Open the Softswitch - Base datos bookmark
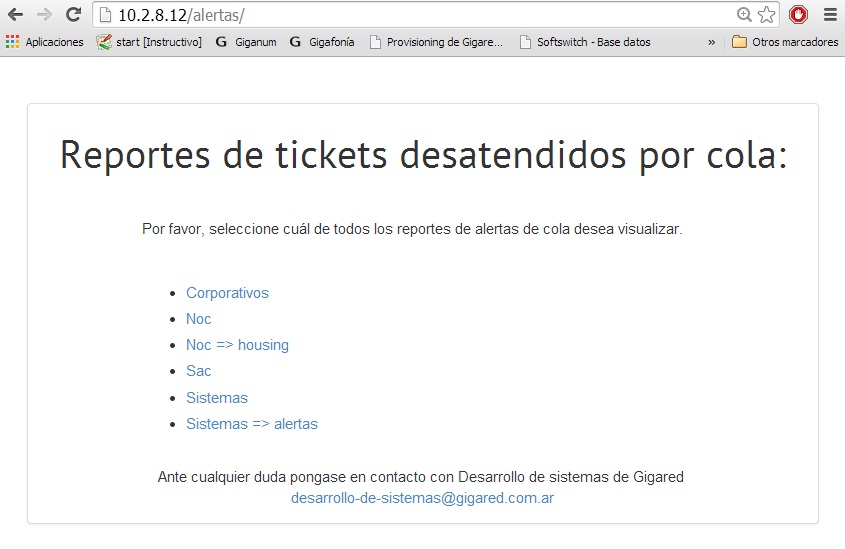The image size is (845, 549). tap(585, 42)
